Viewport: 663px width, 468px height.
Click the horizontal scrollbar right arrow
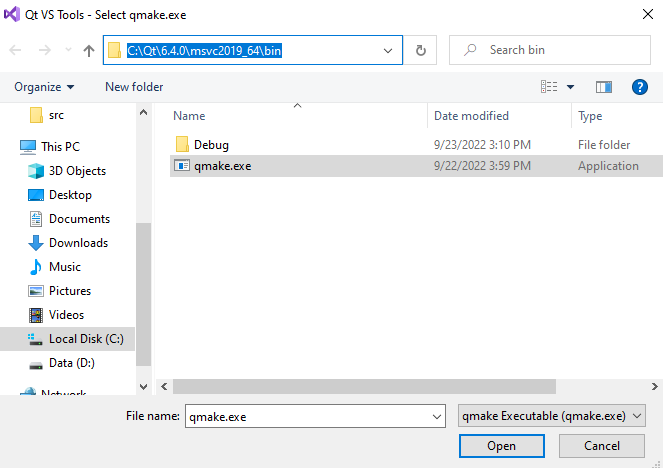pos(655,386)
